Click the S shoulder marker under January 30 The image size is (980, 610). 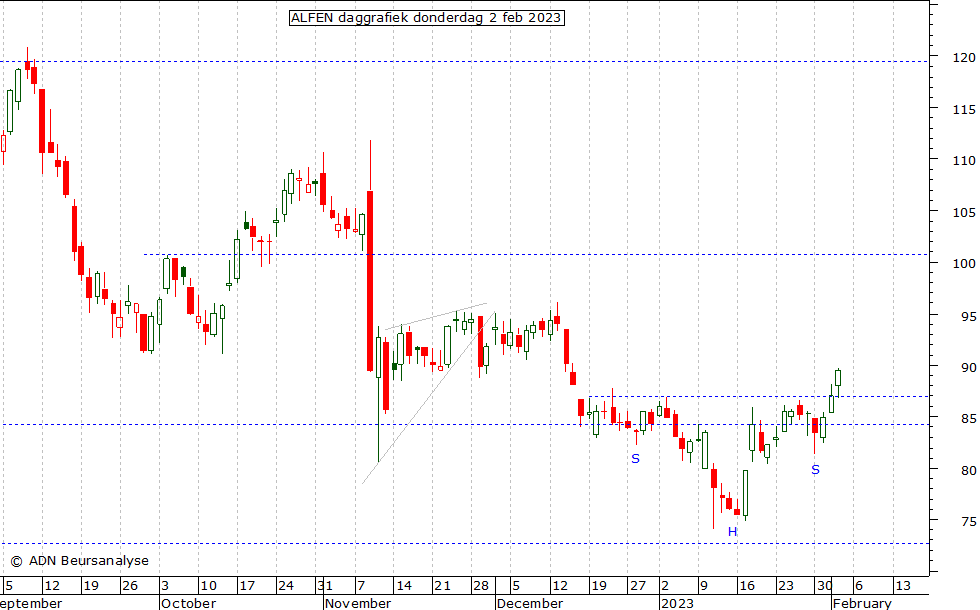(x=815, y=469)
